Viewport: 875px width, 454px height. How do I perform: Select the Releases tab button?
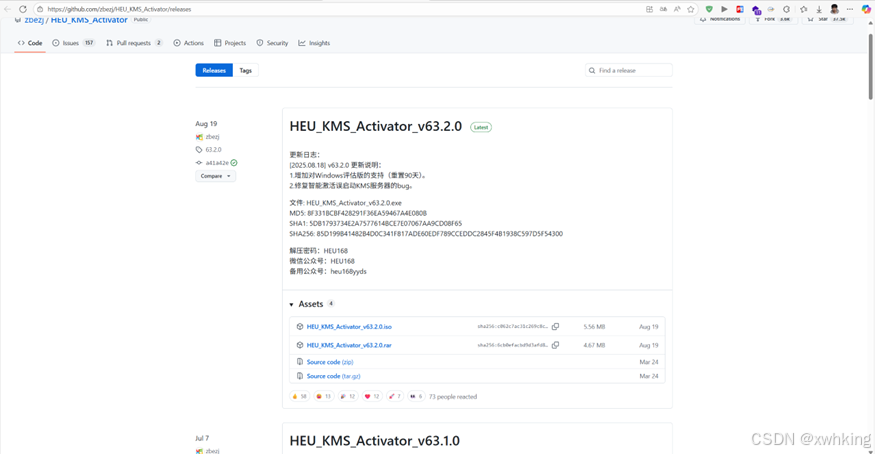tap(214, 70)
